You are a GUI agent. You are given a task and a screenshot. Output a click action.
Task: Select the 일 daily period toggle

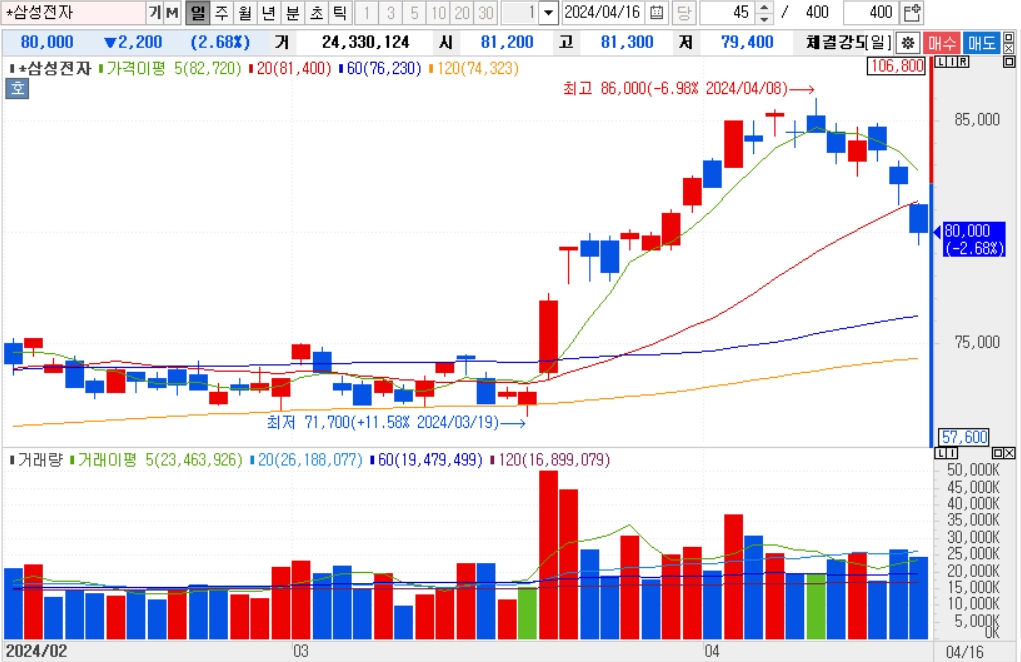(x=197, y=12)
